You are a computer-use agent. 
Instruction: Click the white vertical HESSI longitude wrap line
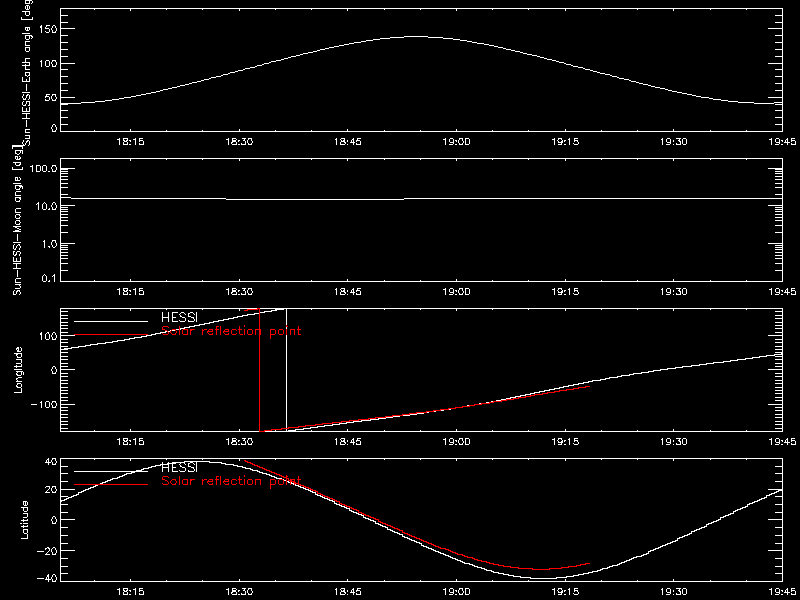click(286, 370)
